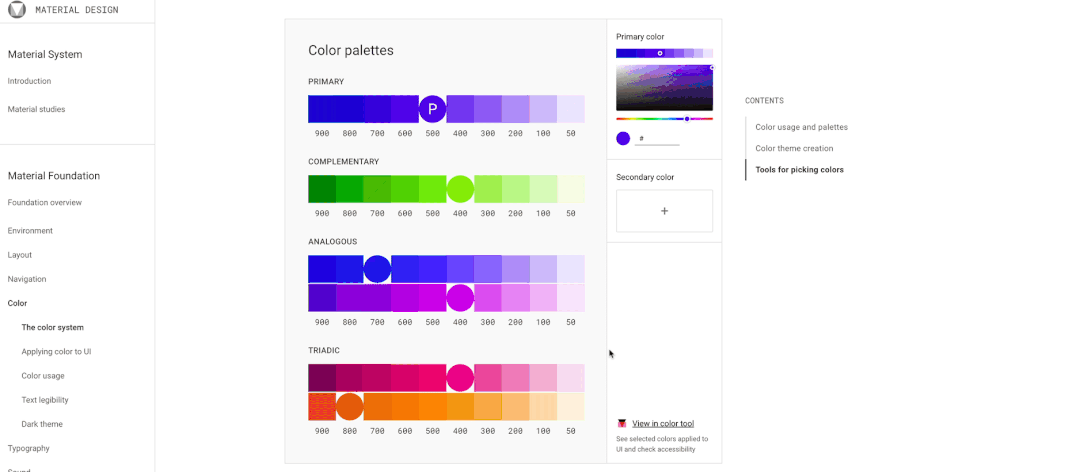Image resolution: width=1080 pixels, height=472 pixels.
Task: Click the plus icon to add secondary color
Action: pyautogui.click(x=664, y=211)
